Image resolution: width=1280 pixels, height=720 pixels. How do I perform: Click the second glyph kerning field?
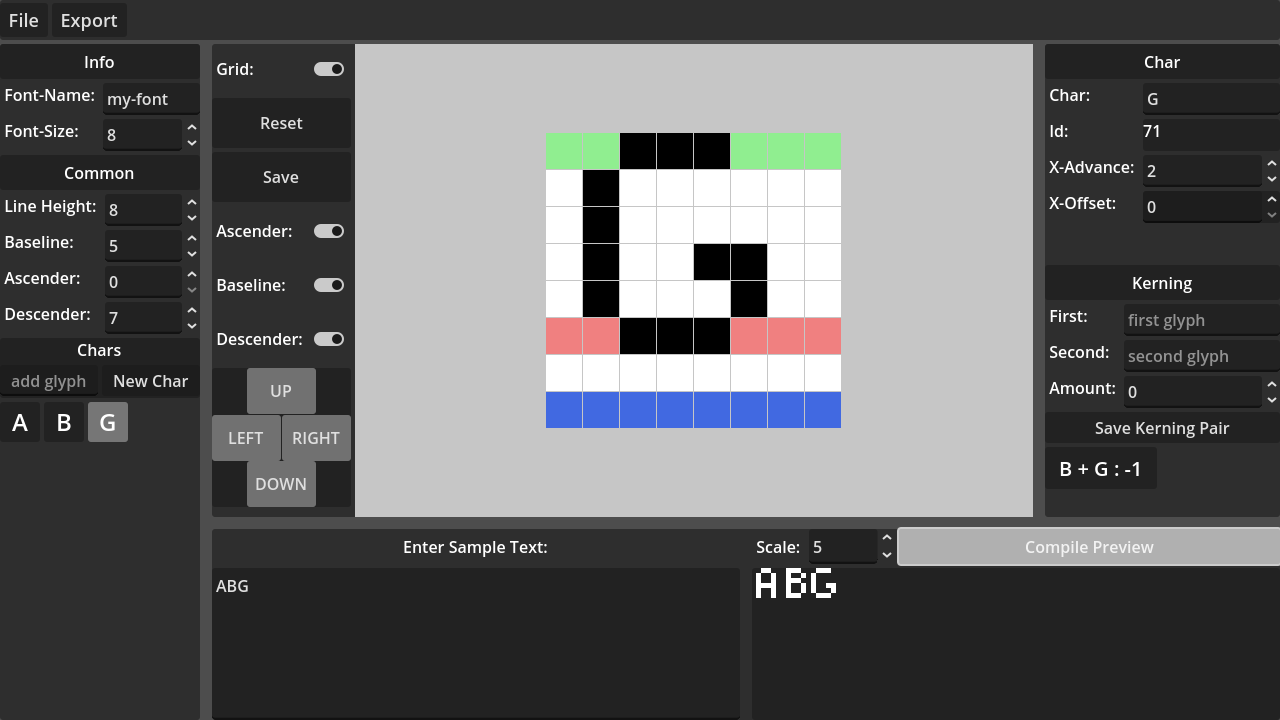[x=1202, y=356]
